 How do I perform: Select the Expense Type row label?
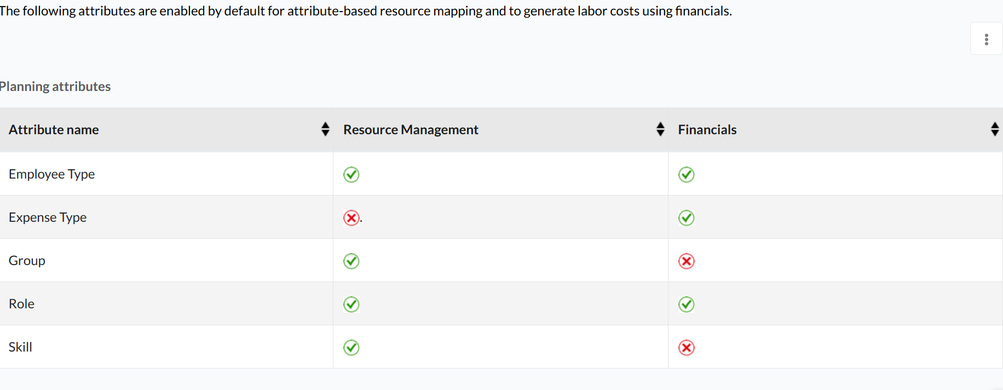pyautogui.click(x=47, y=217)
